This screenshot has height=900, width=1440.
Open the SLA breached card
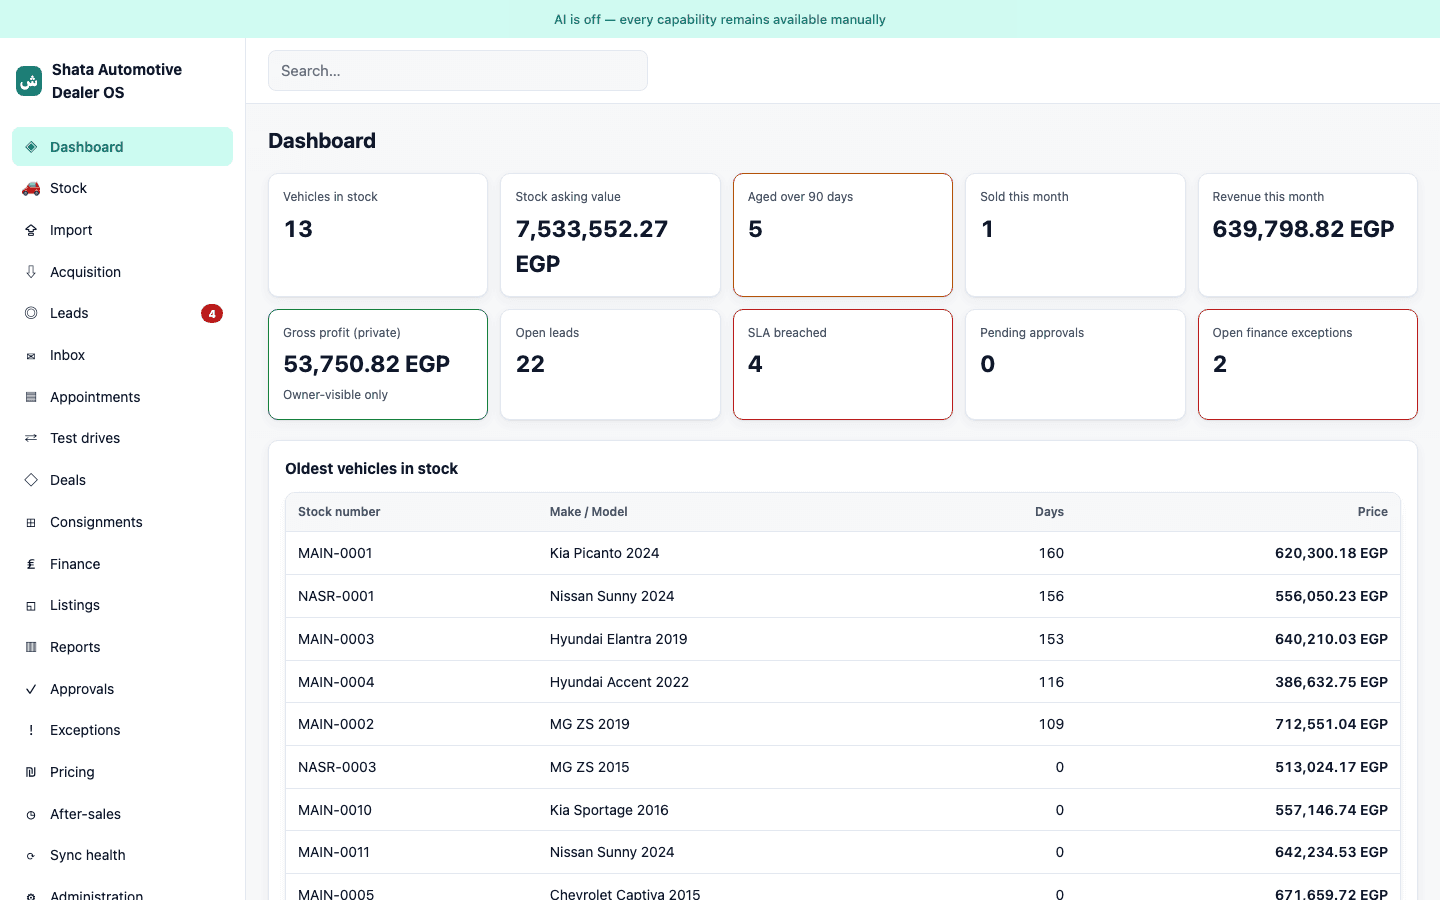click(x=843, y=364)
